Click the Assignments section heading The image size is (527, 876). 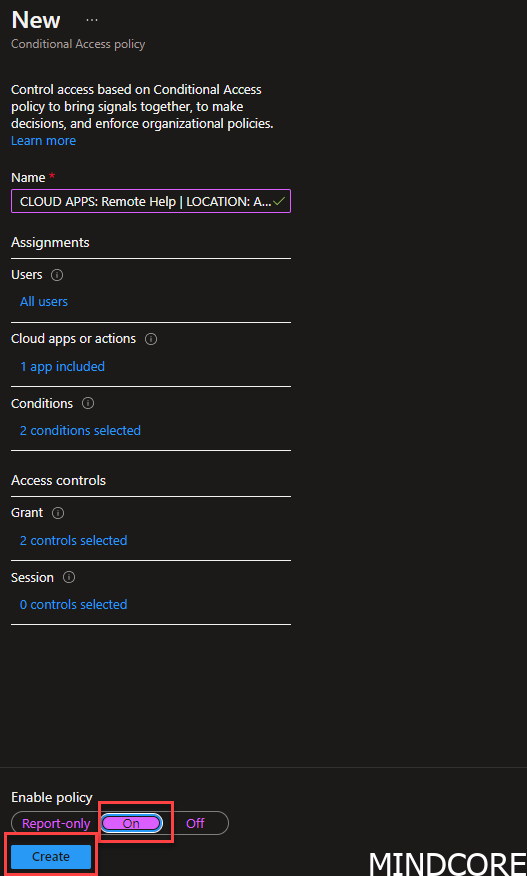[x=50, y=242]
